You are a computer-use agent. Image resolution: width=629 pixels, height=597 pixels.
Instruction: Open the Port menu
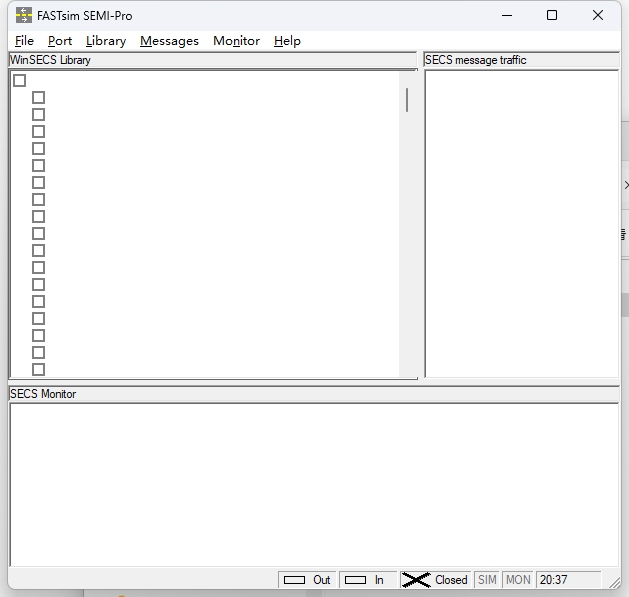pyautogui.click(x=60, y=41)
